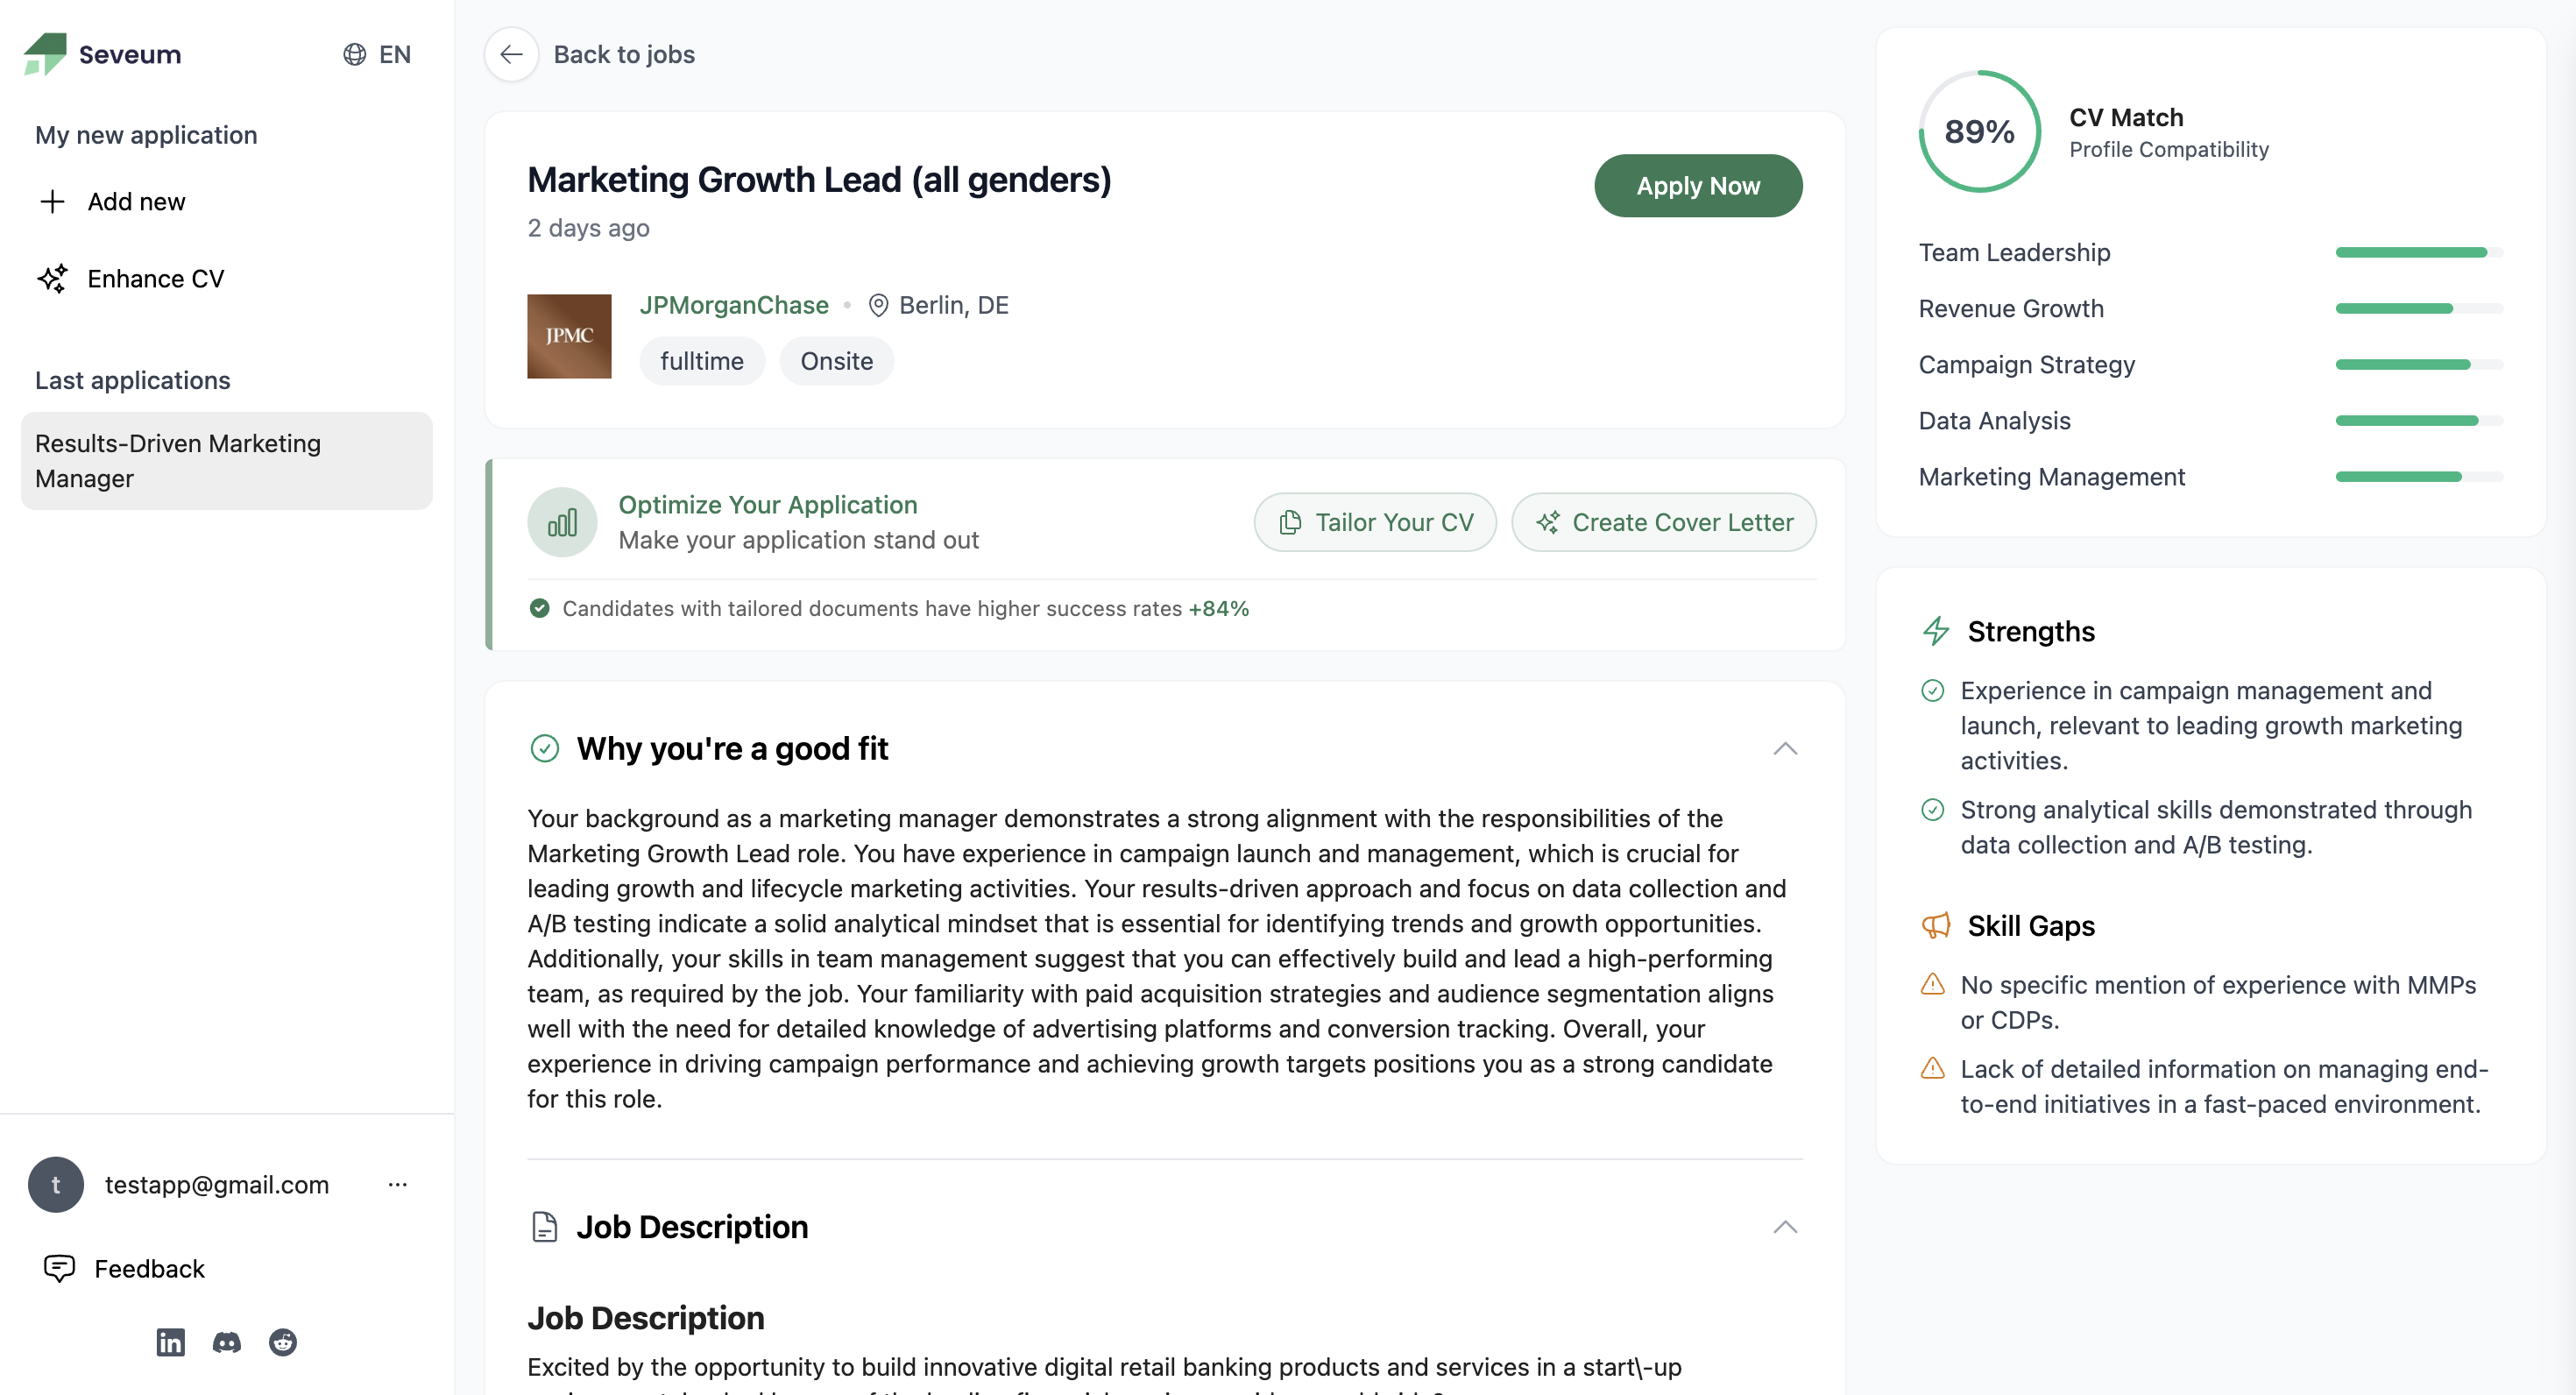The image size is (2576, 1395).
Task: Click the Optimize Your Application heading
Action: pos(767,505)
